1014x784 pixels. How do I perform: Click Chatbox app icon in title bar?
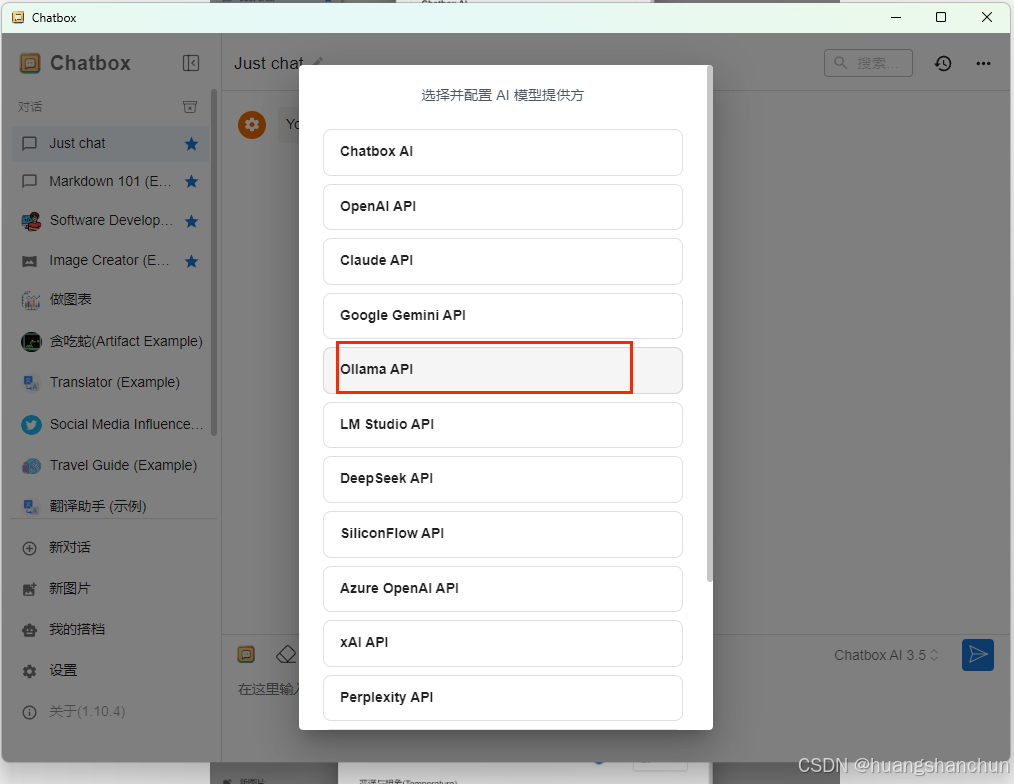[x=18, y=17]
